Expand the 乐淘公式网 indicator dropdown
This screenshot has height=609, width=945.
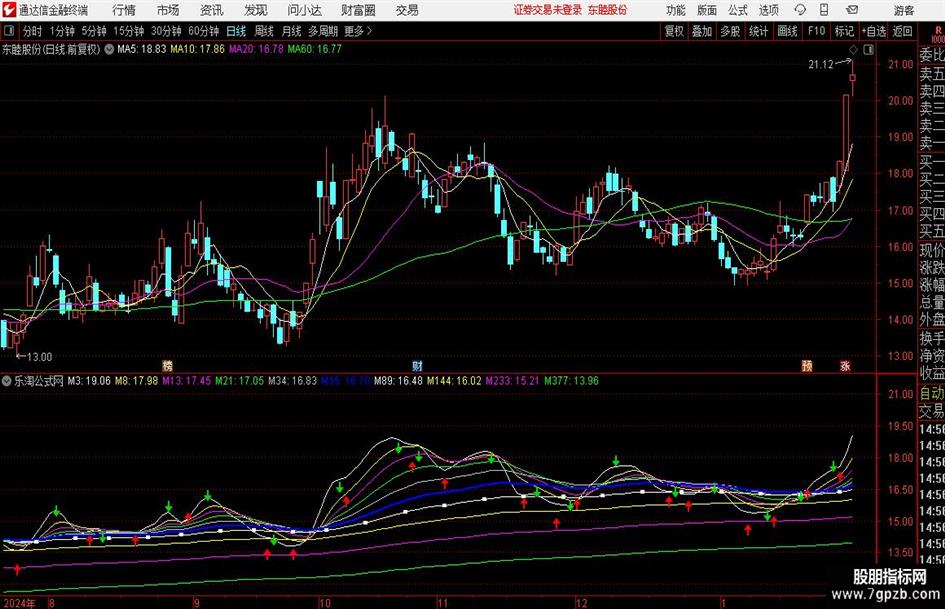(x=7, y=381)
